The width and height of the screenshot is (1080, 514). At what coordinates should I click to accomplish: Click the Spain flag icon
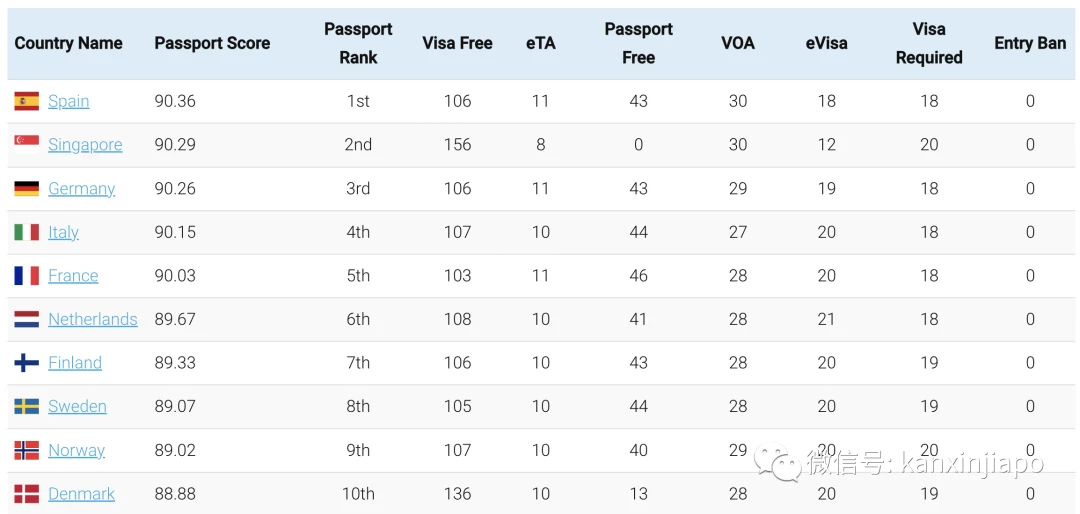click(26, 101)
